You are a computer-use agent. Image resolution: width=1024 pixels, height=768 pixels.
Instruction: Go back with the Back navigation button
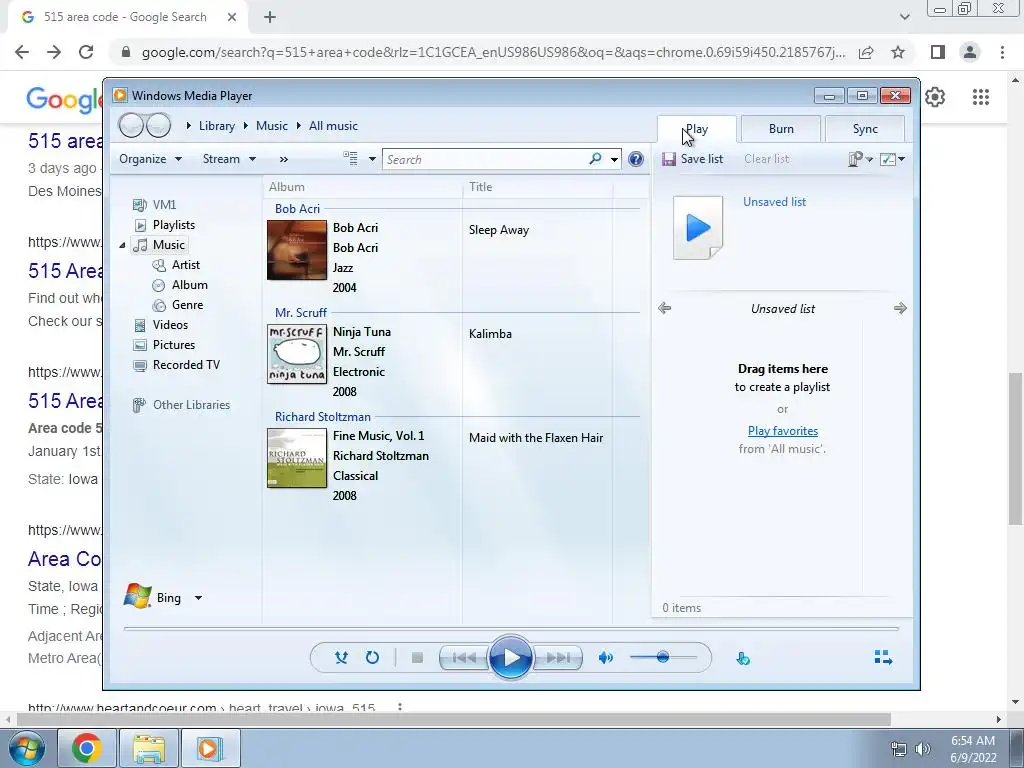pyautogui.click(x=131, y=125)
